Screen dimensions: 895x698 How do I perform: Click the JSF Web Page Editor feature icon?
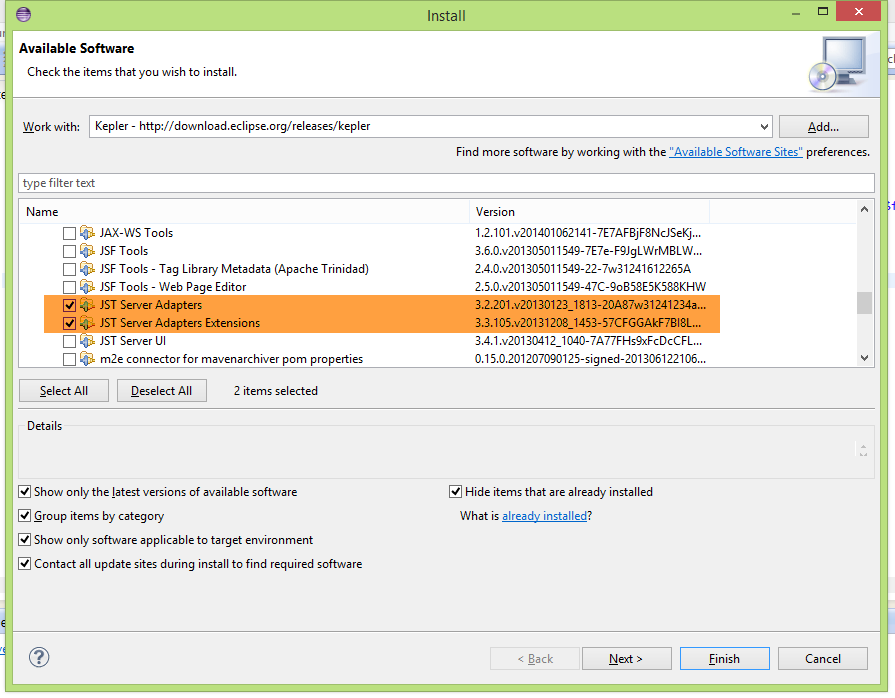tap(87, 287)
